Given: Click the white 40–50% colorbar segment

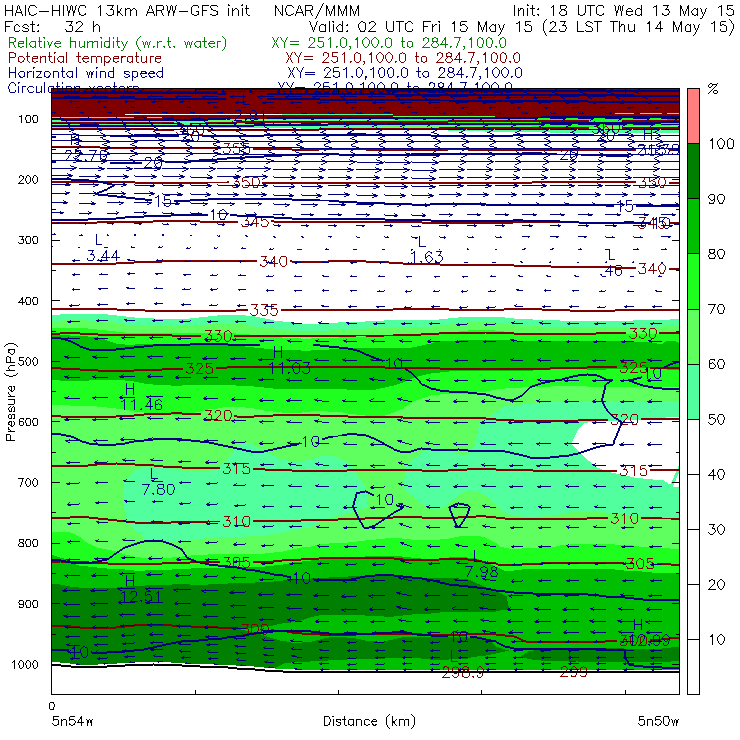Looking at the screenshot, I should click(693, 446).
